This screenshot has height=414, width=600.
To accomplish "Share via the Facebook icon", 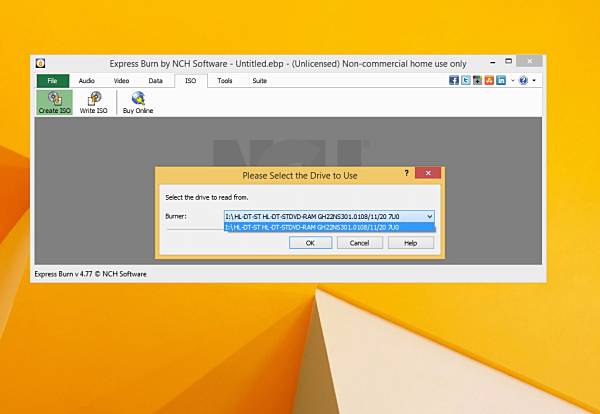I will [454, 80].
